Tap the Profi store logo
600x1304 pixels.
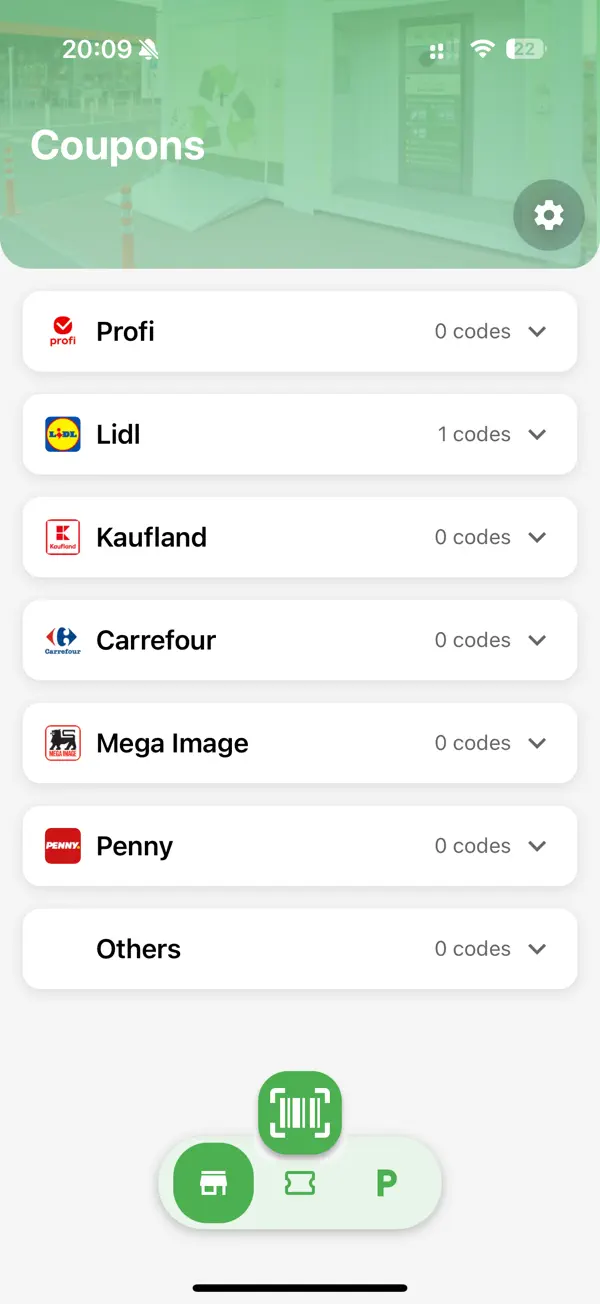62,331
